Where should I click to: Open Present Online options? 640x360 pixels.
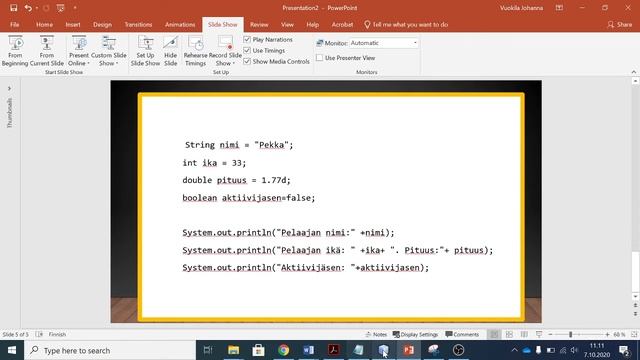point(78,51)
